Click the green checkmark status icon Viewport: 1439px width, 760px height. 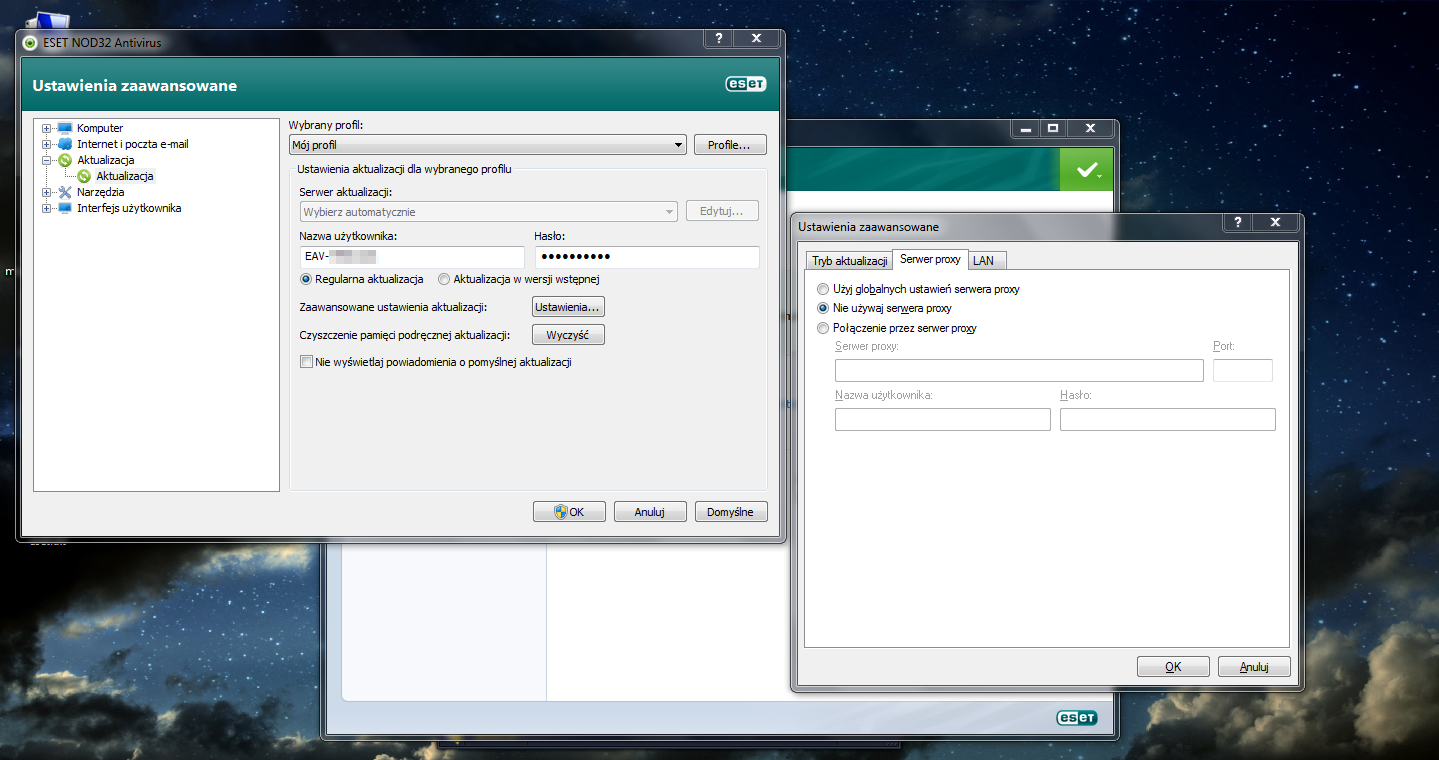(1087, 170)
